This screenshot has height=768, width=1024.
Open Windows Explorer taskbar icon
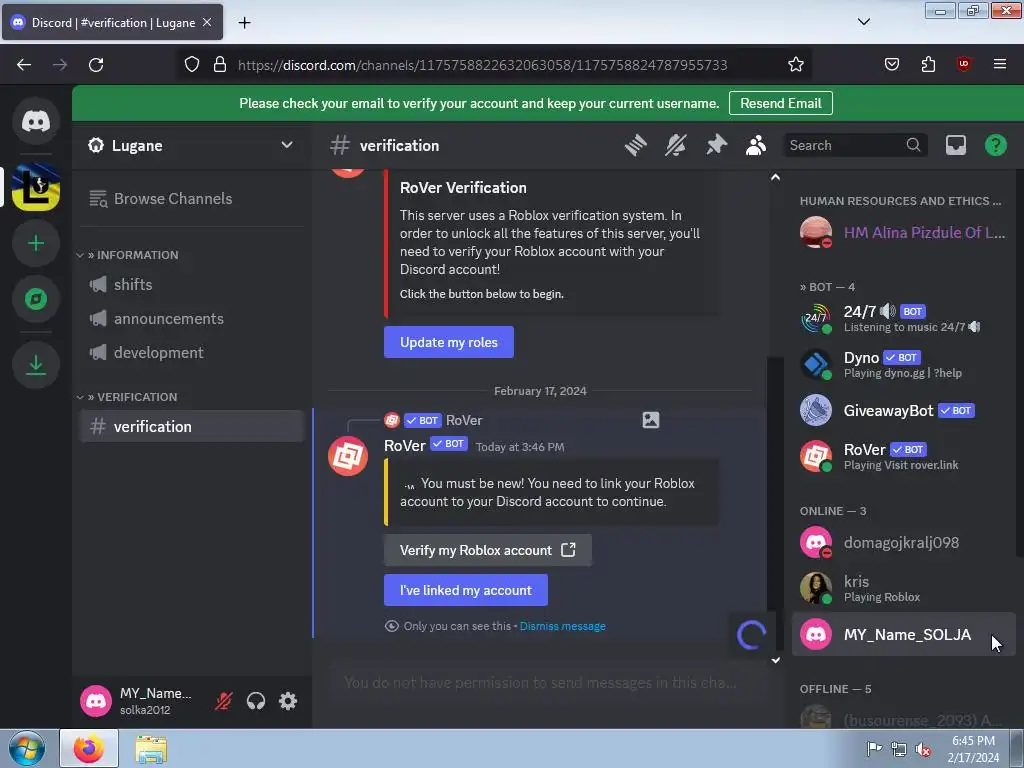pyautogui.click(x=151, y=749)
